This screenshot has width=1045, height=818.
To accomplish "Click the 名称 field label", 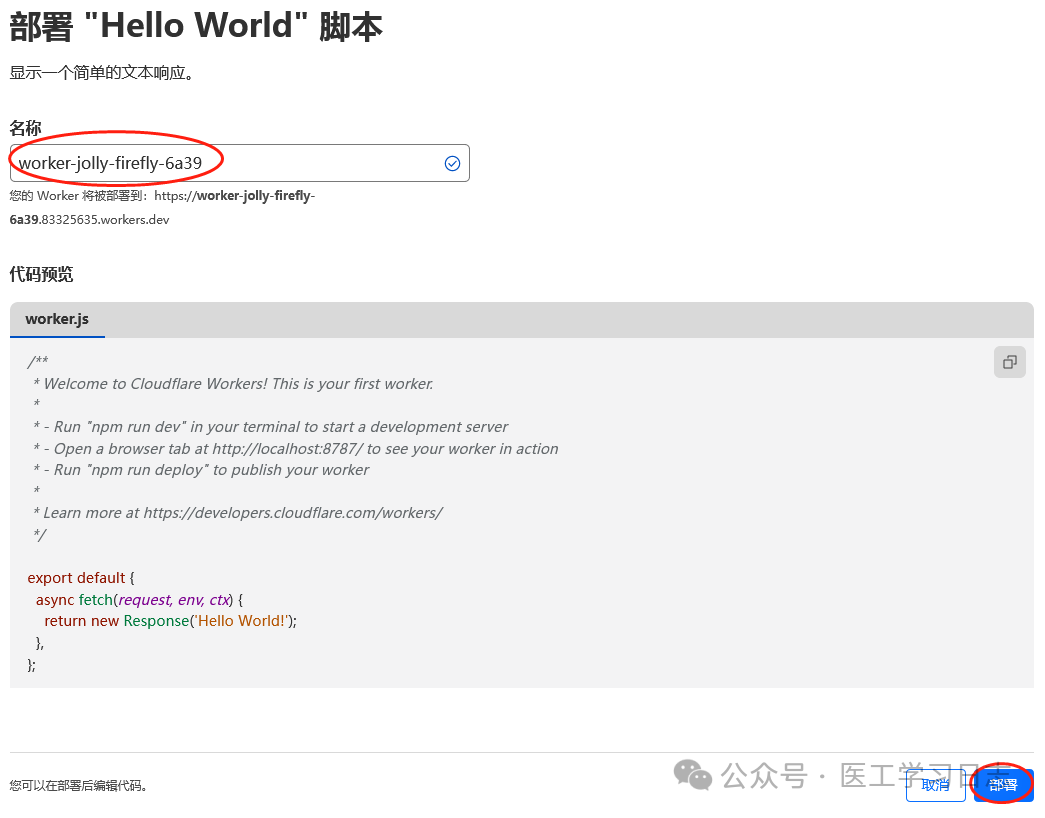I will [25, 127].
